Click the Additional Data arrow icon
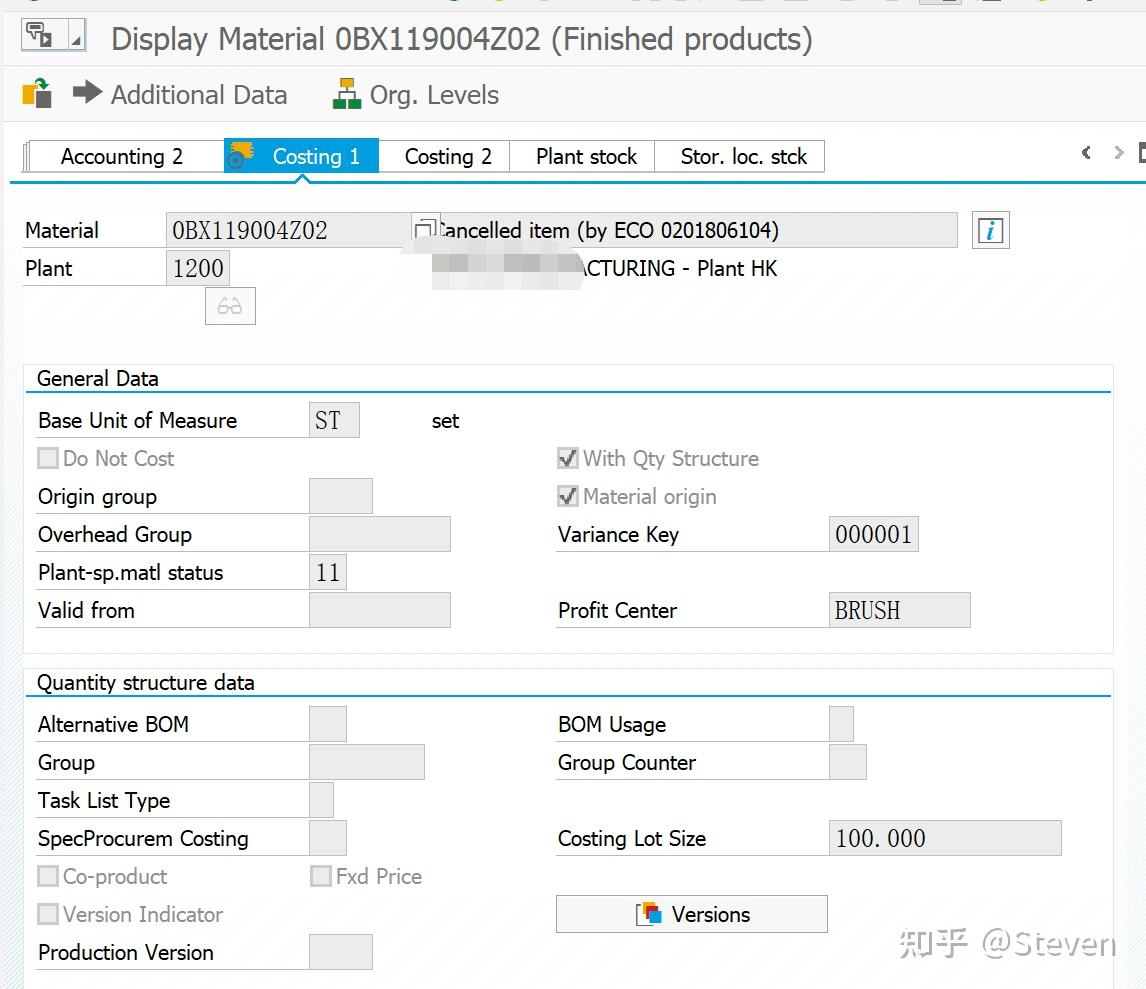The image size is (1146, 989). (88, 93)
